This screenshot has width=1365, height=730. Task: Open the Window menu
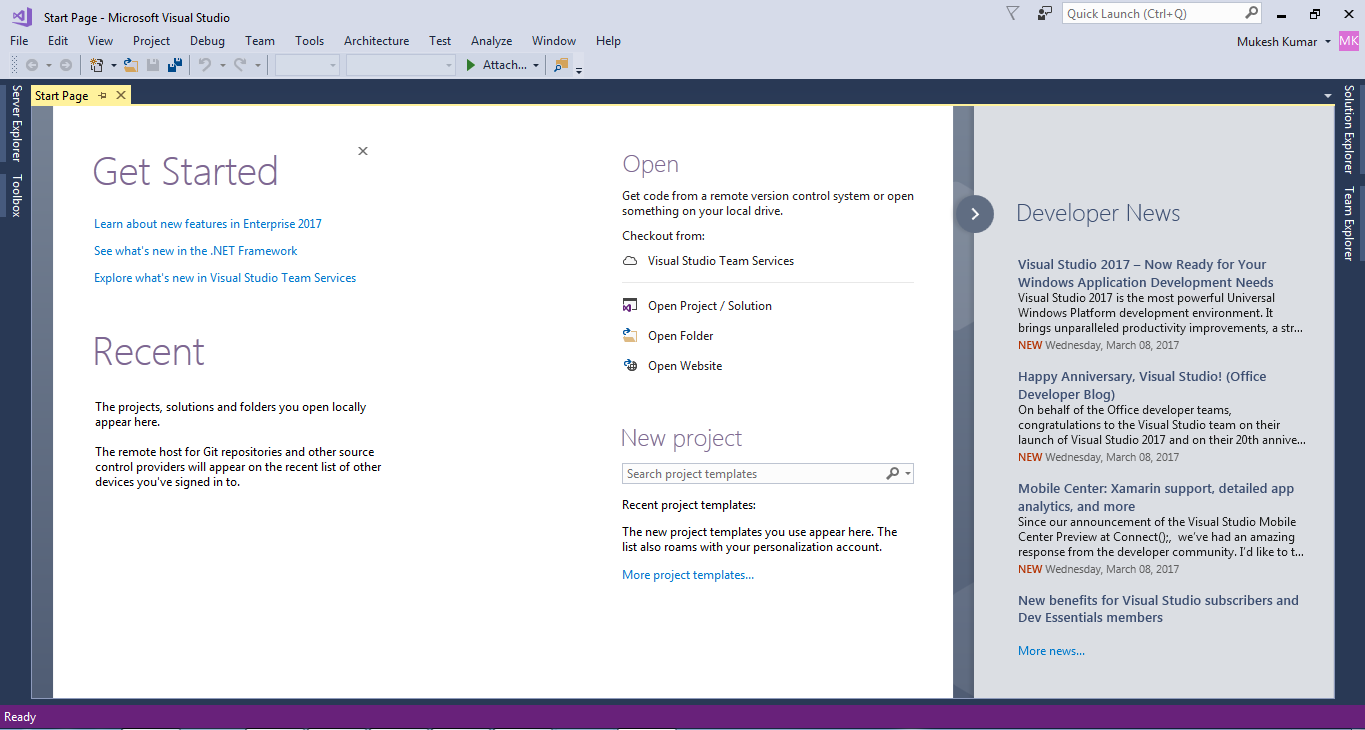[x=554, y=41]
